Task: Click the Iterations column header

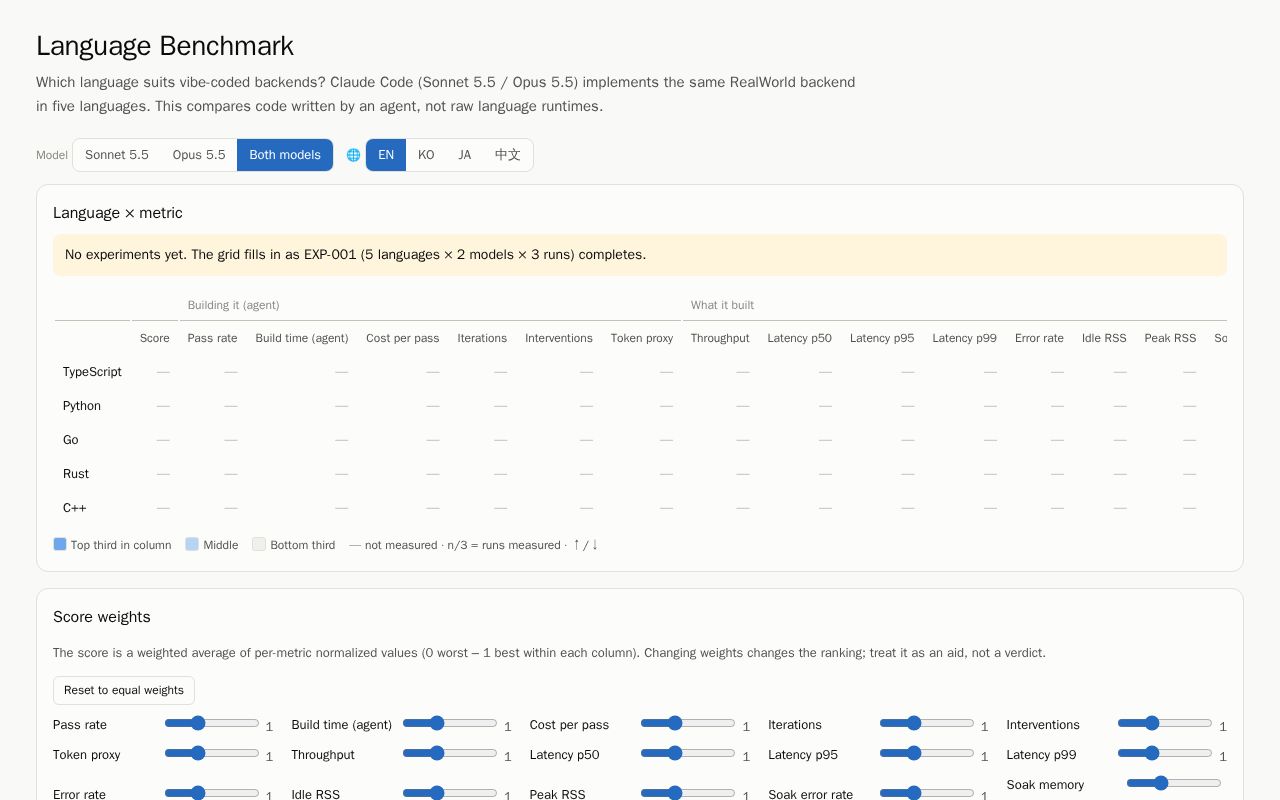Action: 482,338
